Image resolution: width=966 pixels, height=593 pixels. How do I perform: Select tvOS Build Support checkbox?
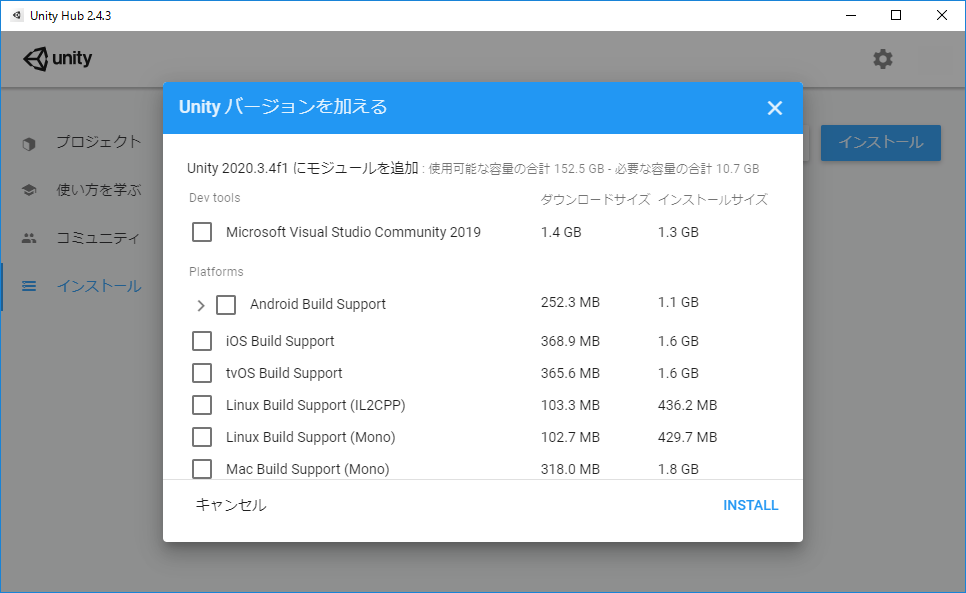point(202,373)
